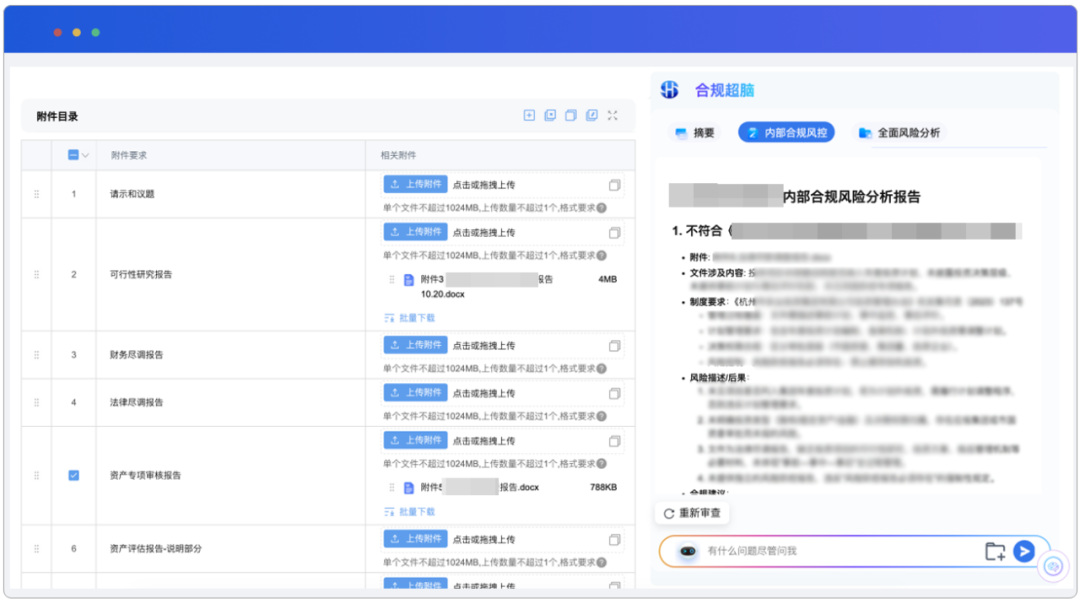Open dropdown arrow beside header checkbox
Image resolution: width=1080 pixels, height=609 pixels.
coord(85,156)
